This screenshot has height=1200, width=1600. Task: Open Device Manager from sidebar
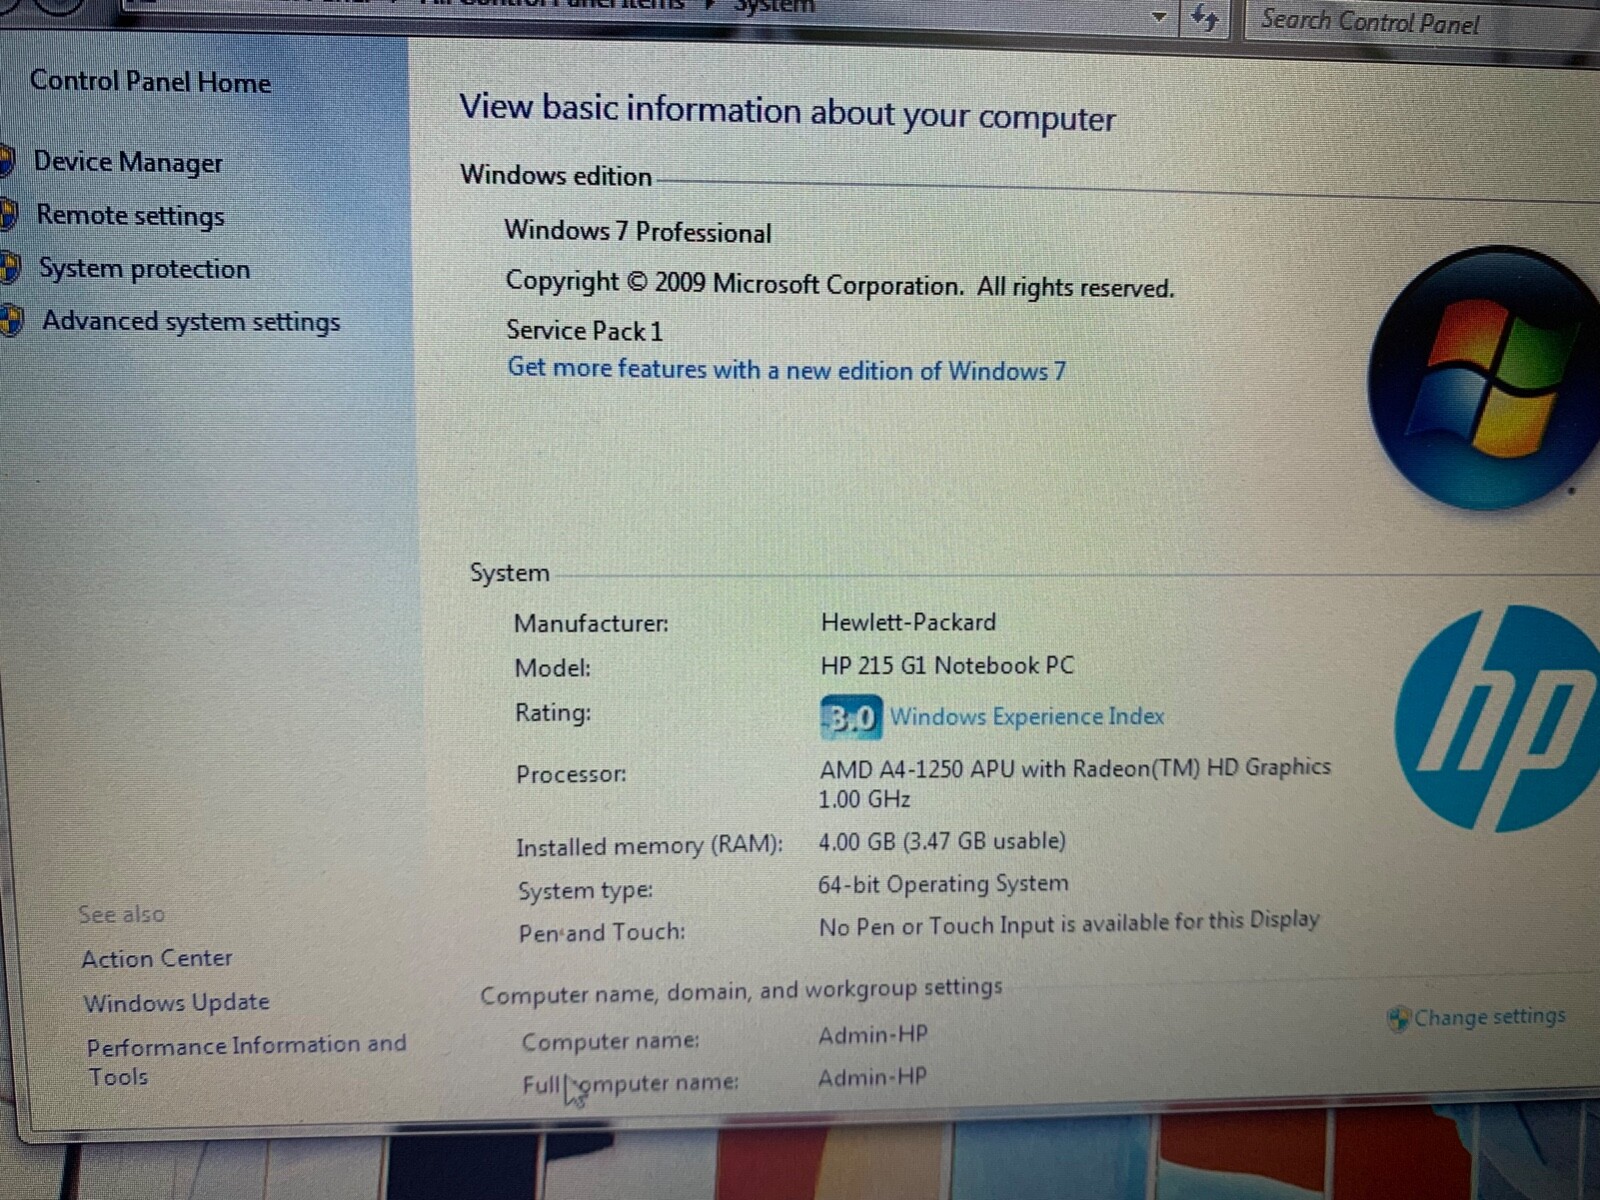click(x=128, y=162)
